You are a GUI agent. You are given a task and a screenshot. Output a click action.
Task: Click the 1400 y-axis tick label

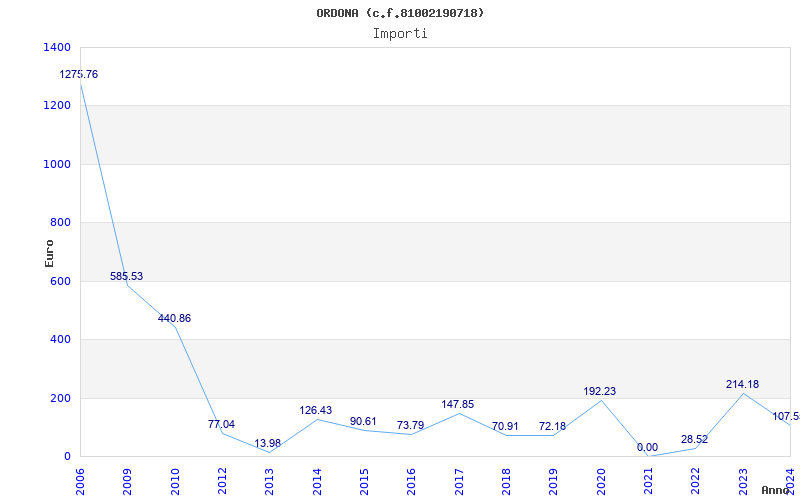pos(57,48)
